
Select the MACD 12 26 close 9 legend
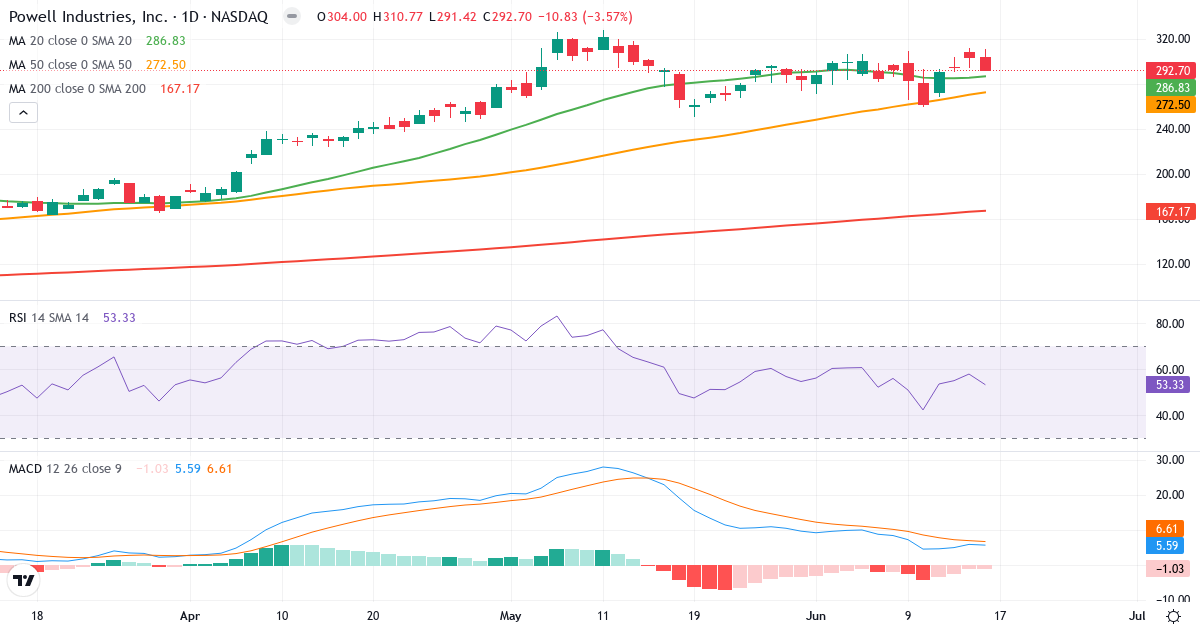click(64, 468)
